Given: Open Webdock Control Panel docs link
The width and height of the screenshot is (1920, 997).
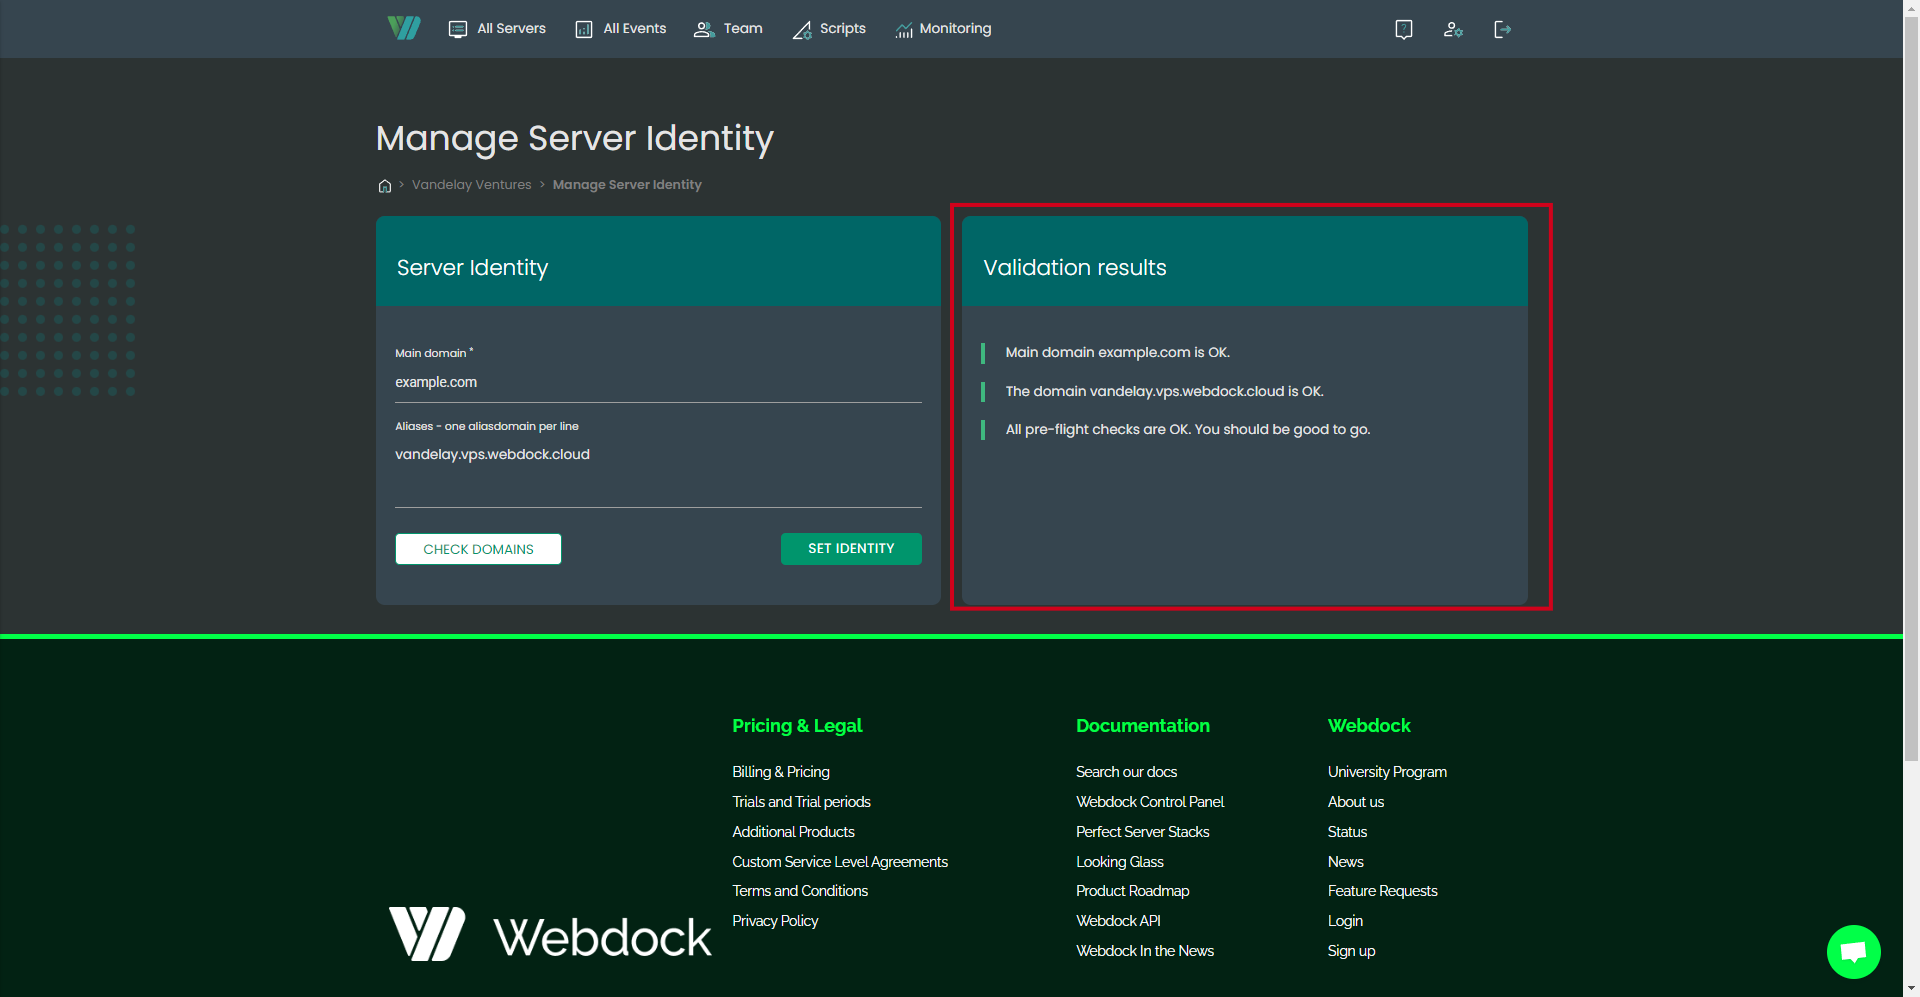Looking at the screenshot, I should 1150,802.
